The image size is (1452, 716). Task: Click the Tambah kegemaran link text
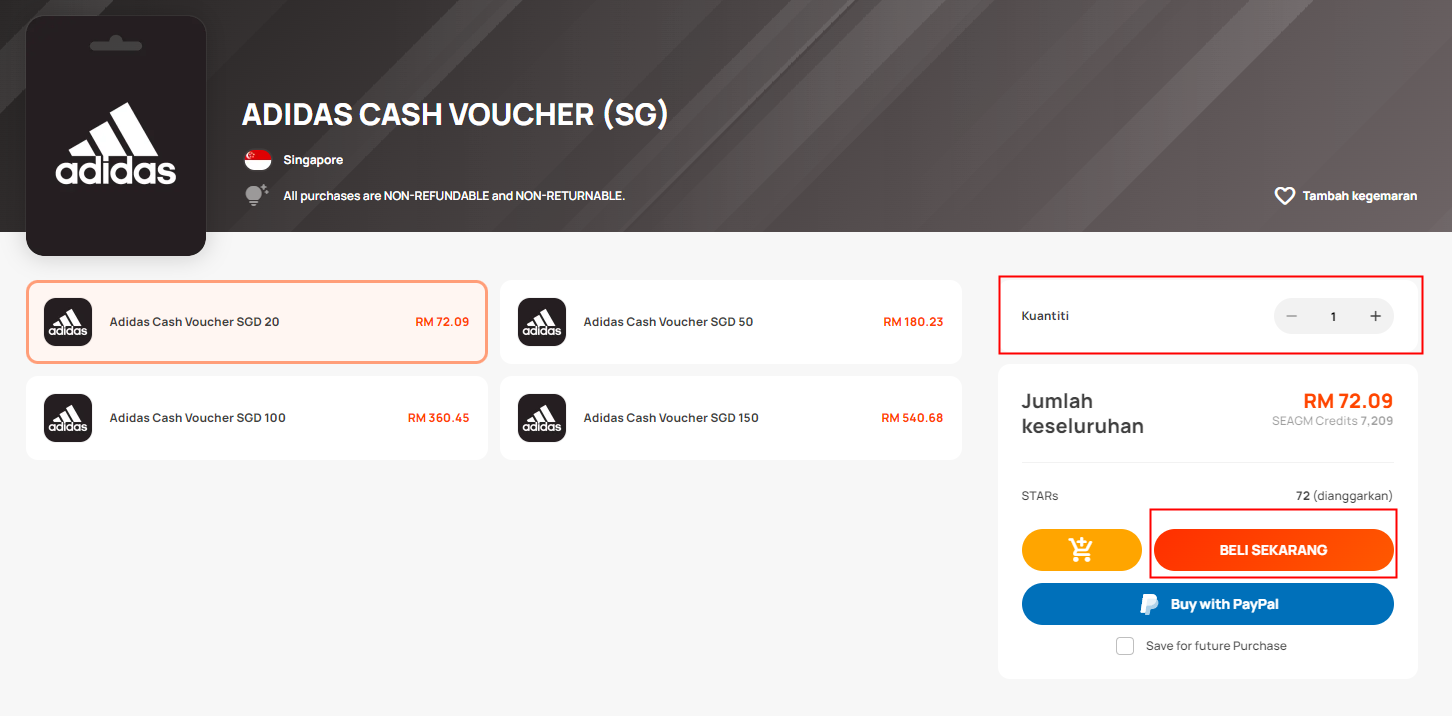click(x=1359, y=196)
